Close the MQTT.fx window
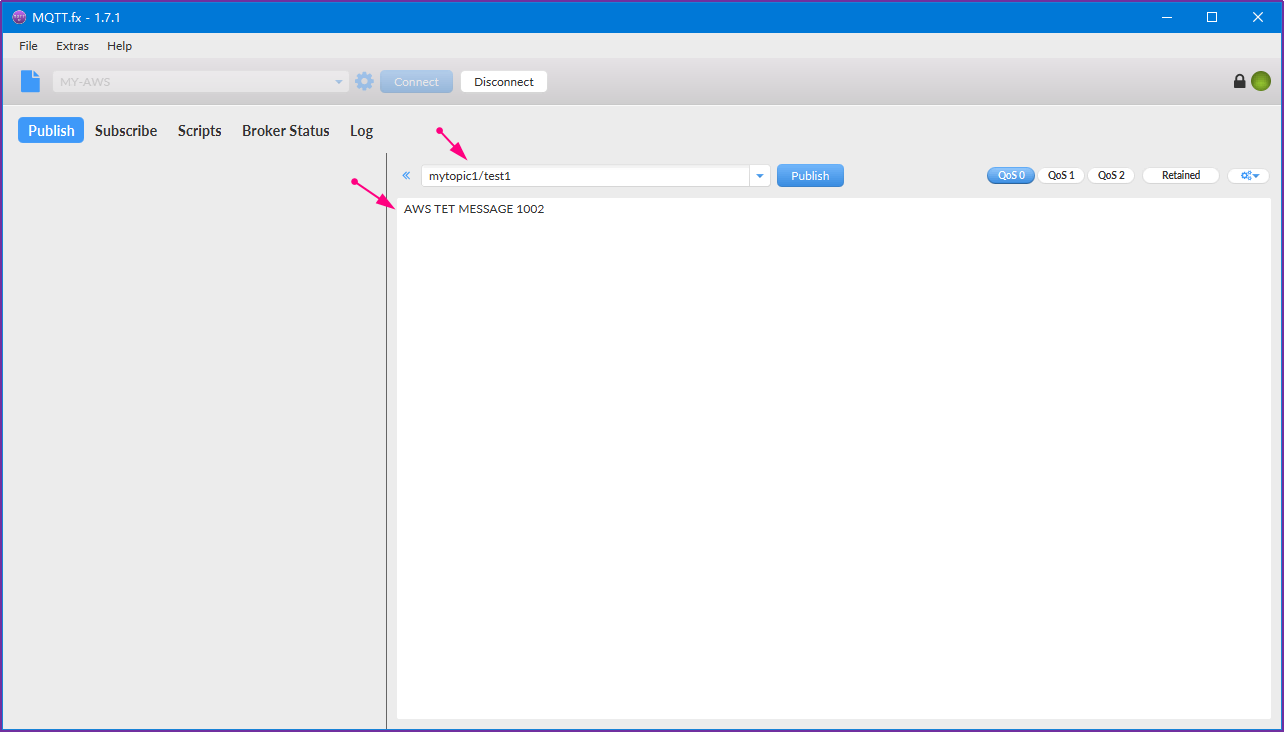Image resolution: width=1284 pixels, height=732 pixels. coord(1258,17)
